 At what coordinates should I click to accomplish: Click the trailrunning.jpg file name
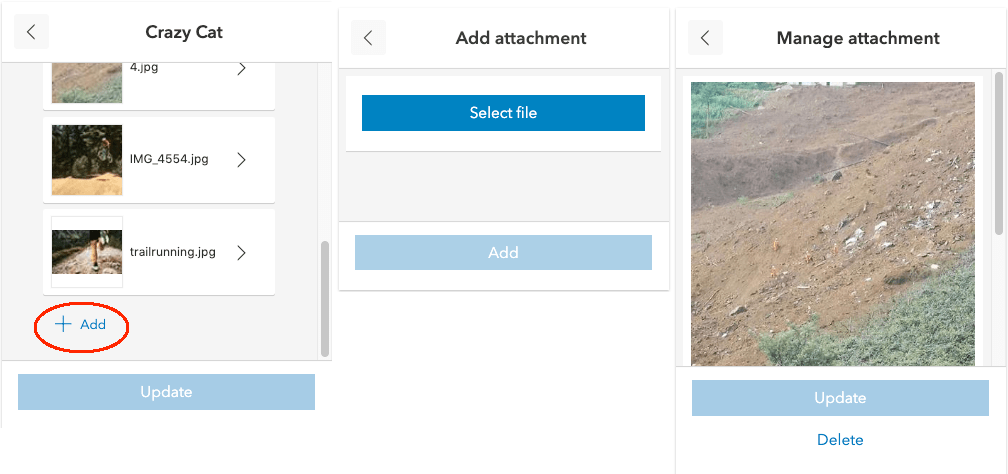click(x=173, y=252)
